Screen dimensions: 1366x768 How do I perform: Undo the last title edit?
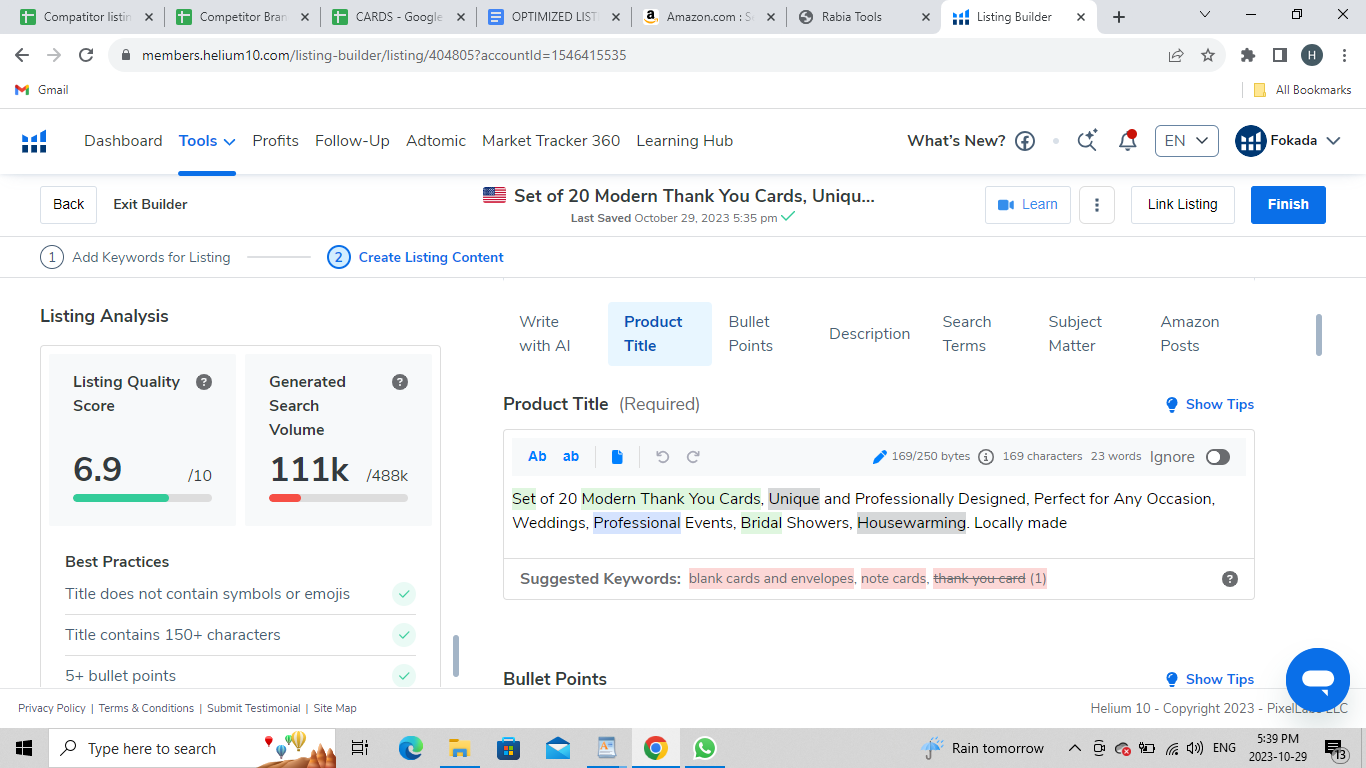click(662, 457)
